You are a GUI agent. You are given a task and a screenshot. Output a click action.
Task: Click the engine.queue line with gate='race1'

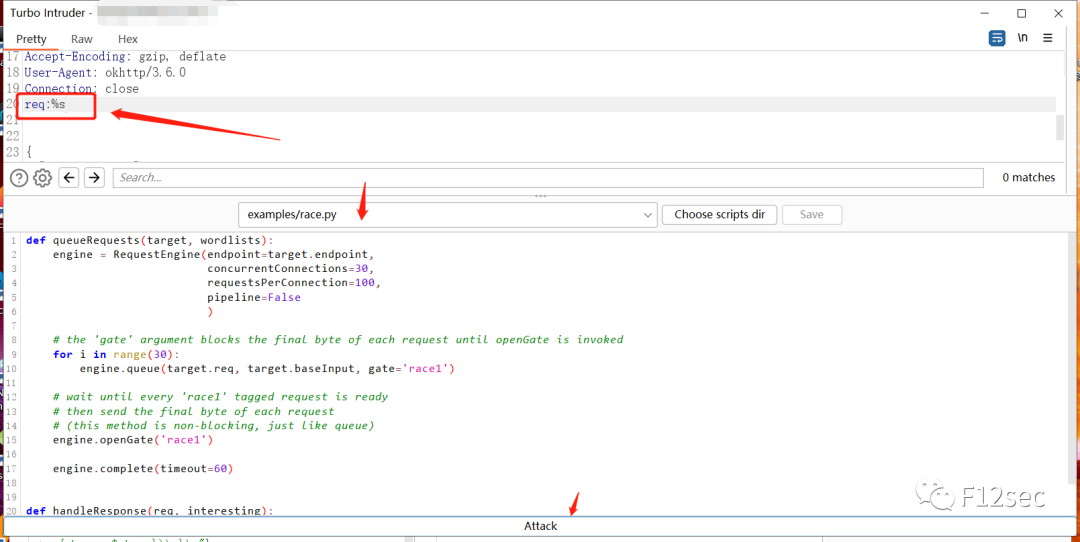(x=267, y=368)
